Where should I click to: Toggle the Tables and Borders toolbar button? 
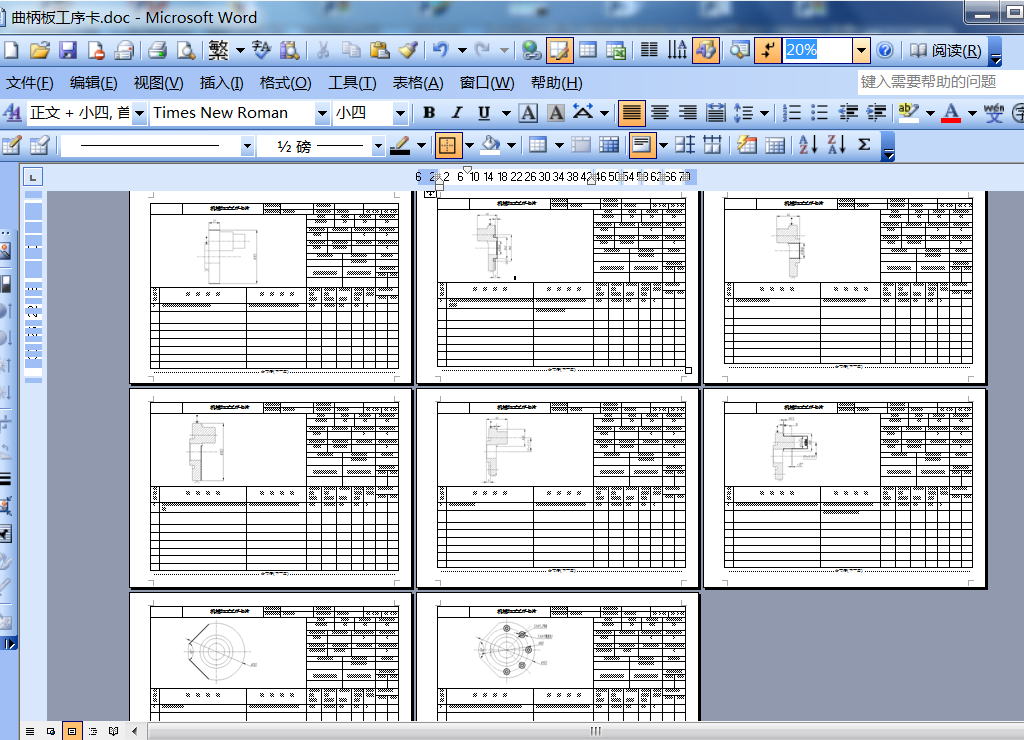(x=559, y=50)
